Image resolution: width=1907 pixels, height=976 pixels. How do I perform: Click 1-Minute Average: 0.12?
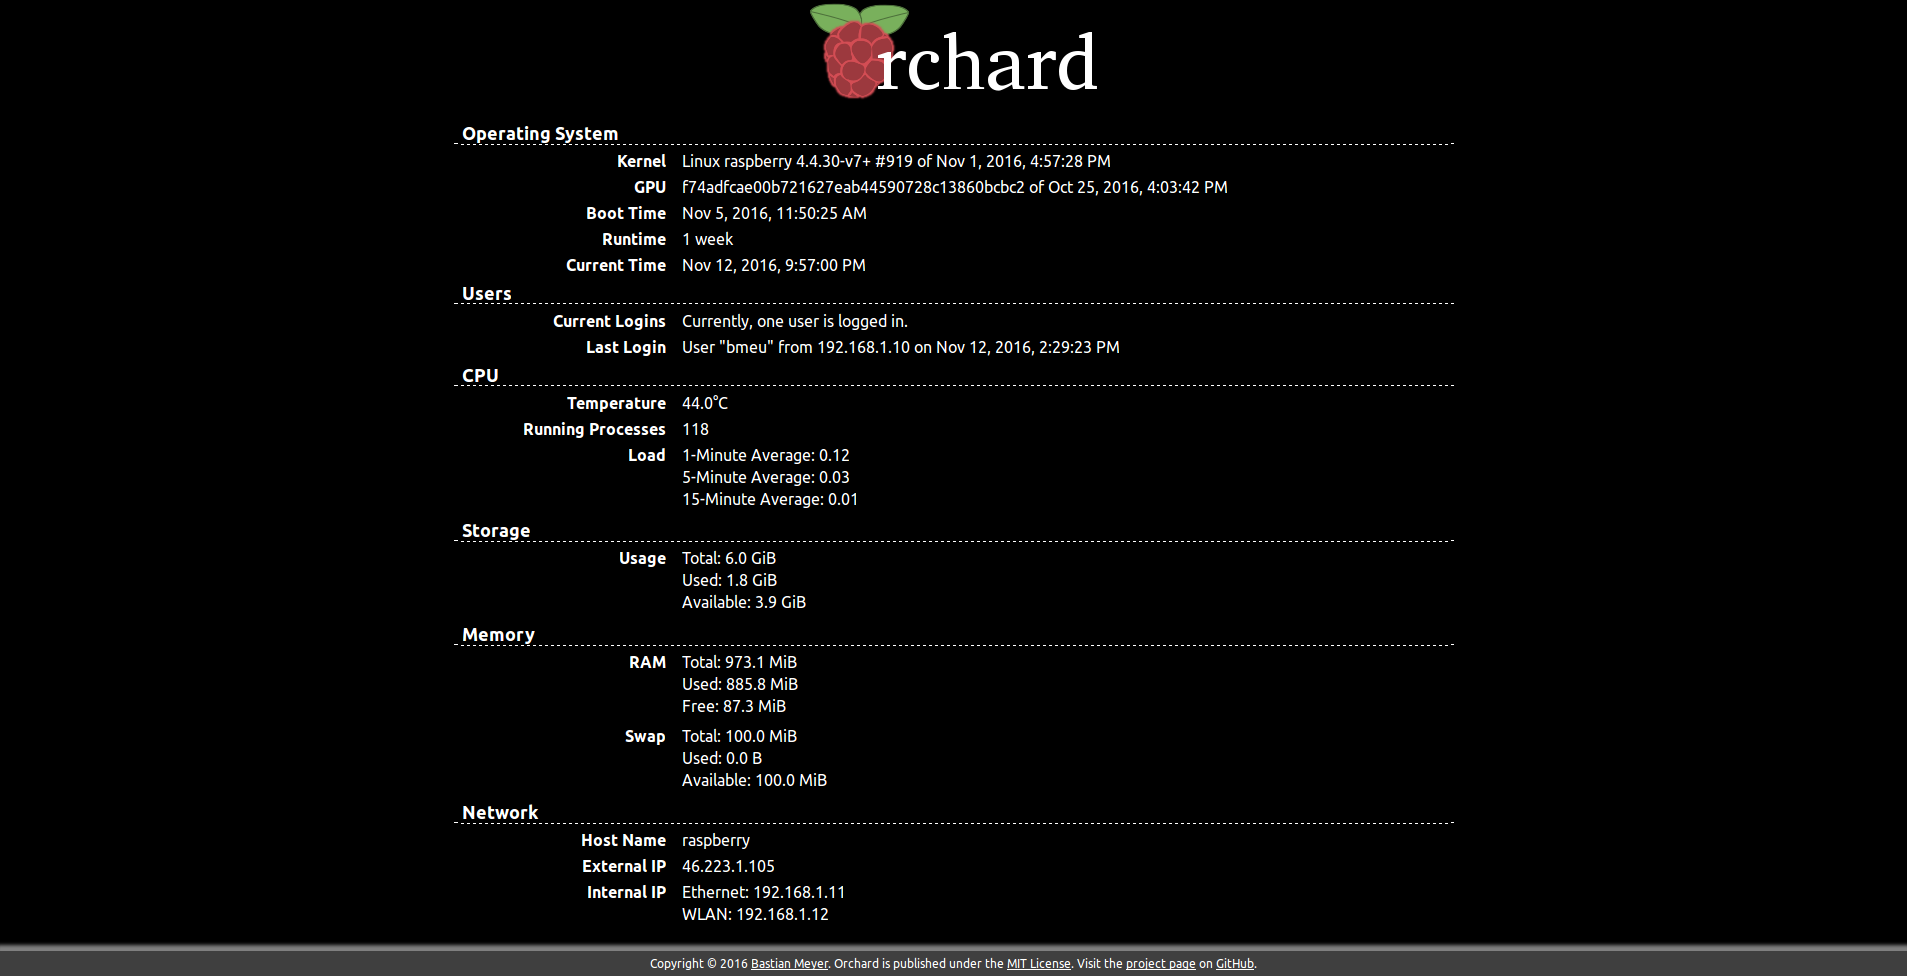coord(766,455)
